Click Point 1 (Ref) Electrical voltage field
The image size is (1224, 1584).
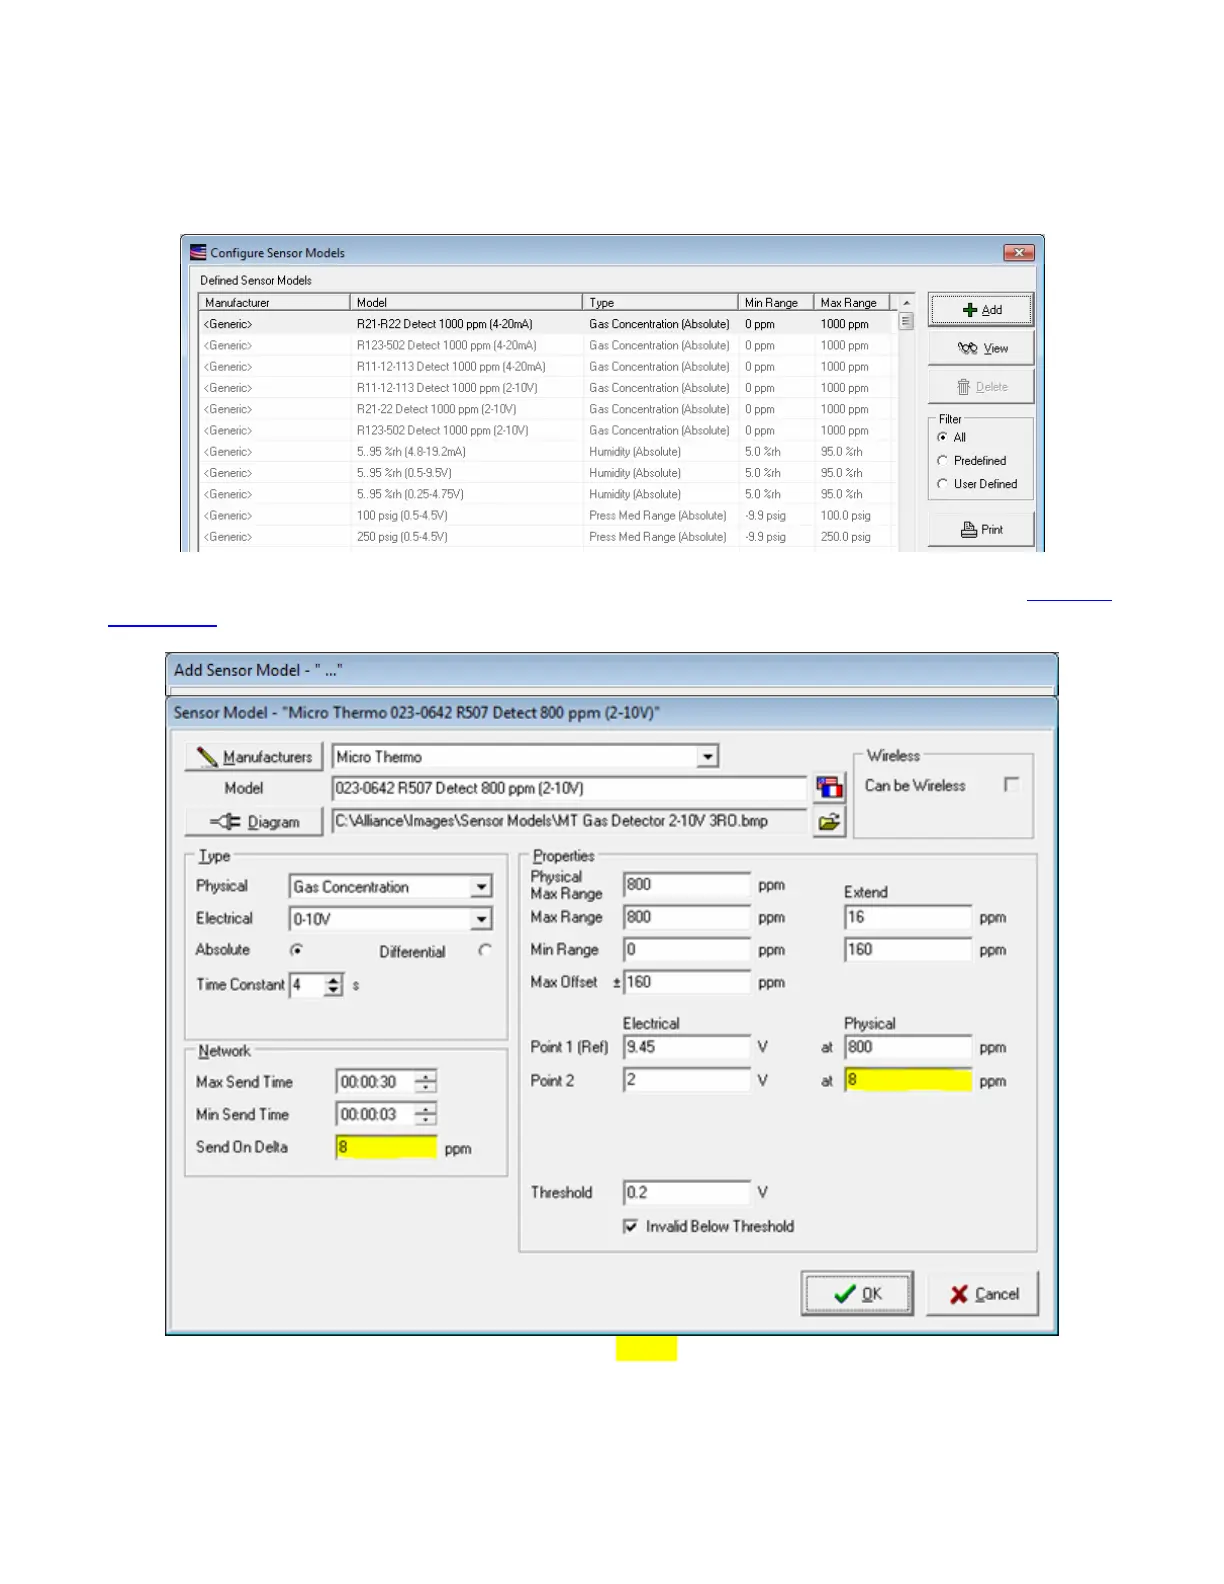(x=686, y=1047)
